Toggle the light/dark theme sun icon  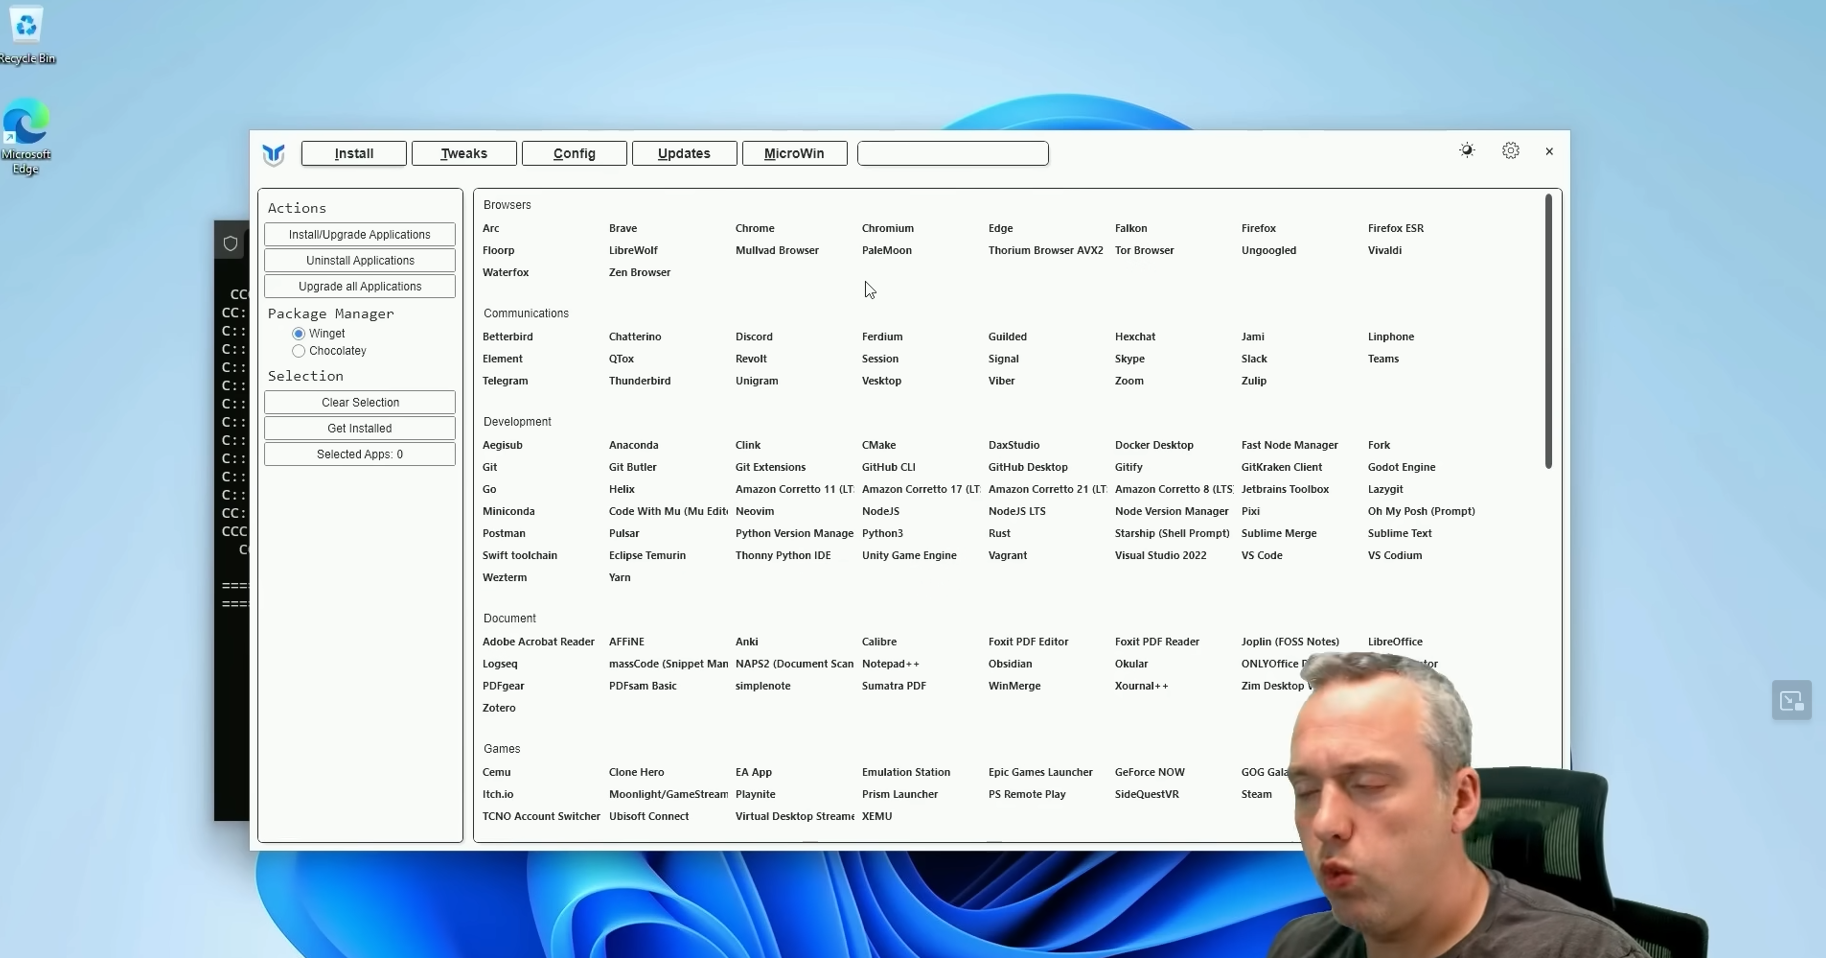(1467, 151)
